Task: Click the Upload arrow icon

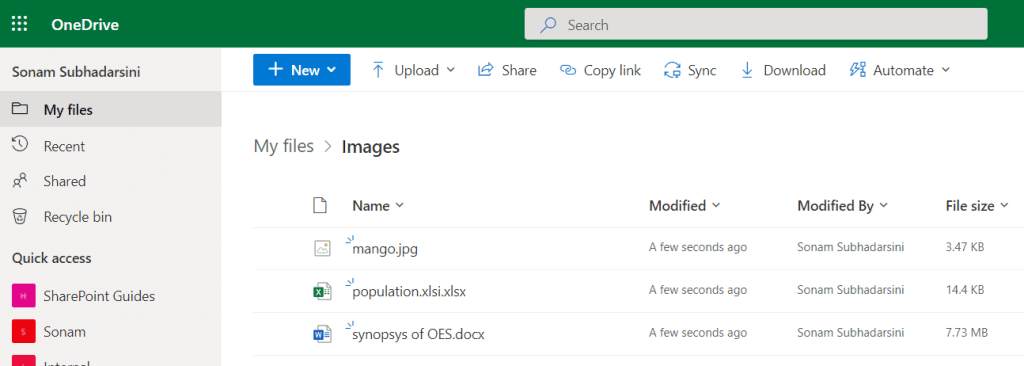Action: click(x=378, y=70)
